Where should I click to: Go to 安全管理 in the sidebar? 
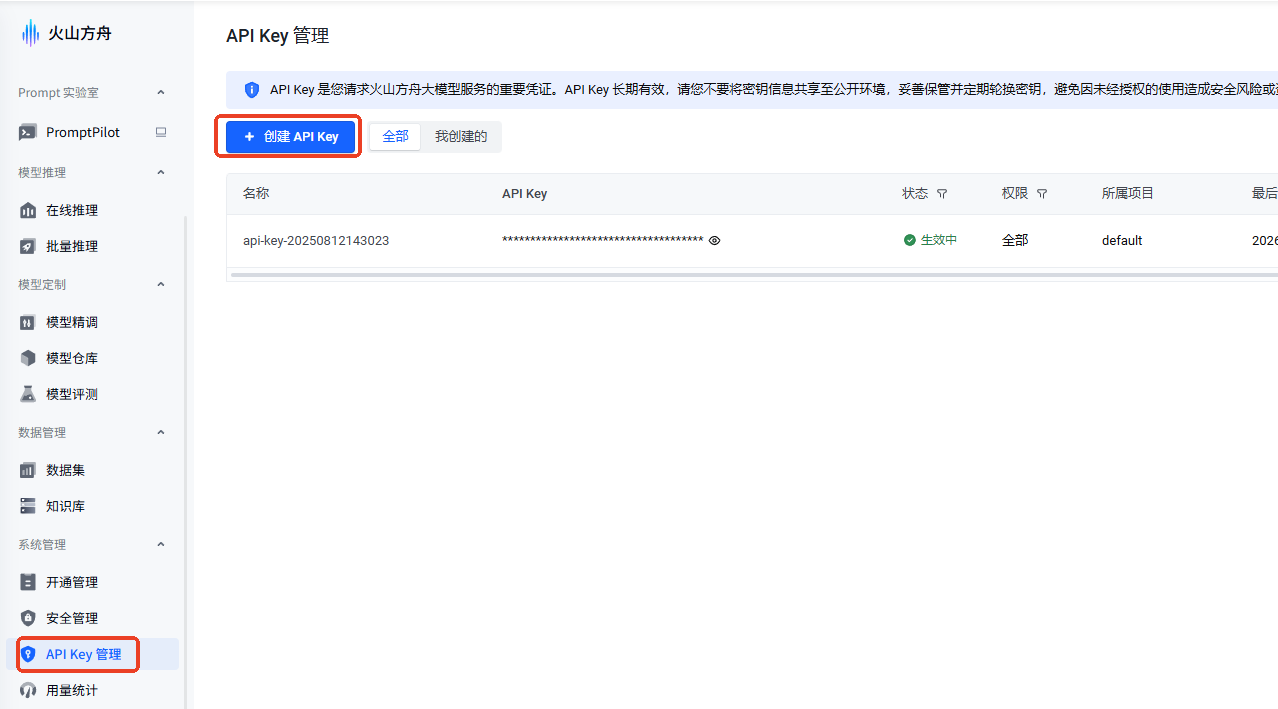[71, 618]
